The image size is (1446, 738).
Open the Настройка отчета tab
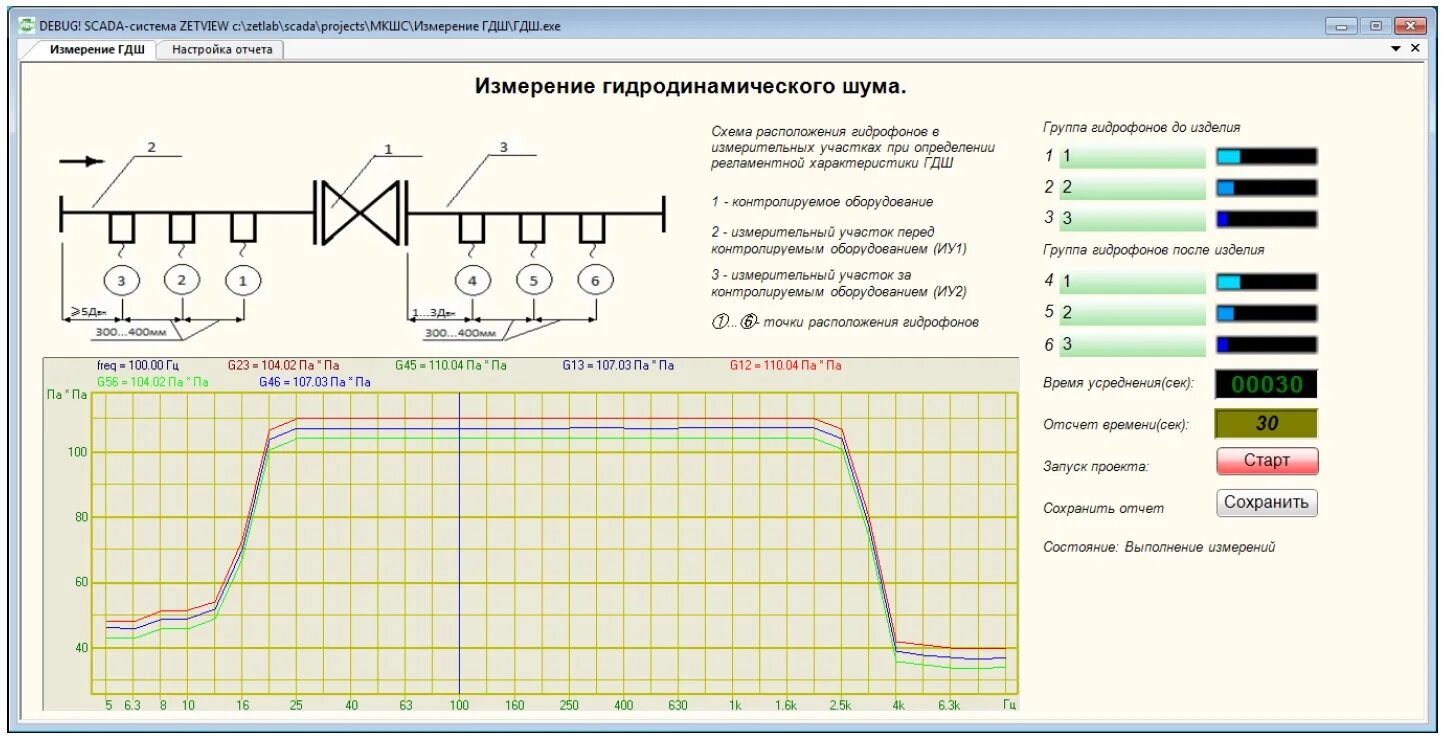point(222,49)
